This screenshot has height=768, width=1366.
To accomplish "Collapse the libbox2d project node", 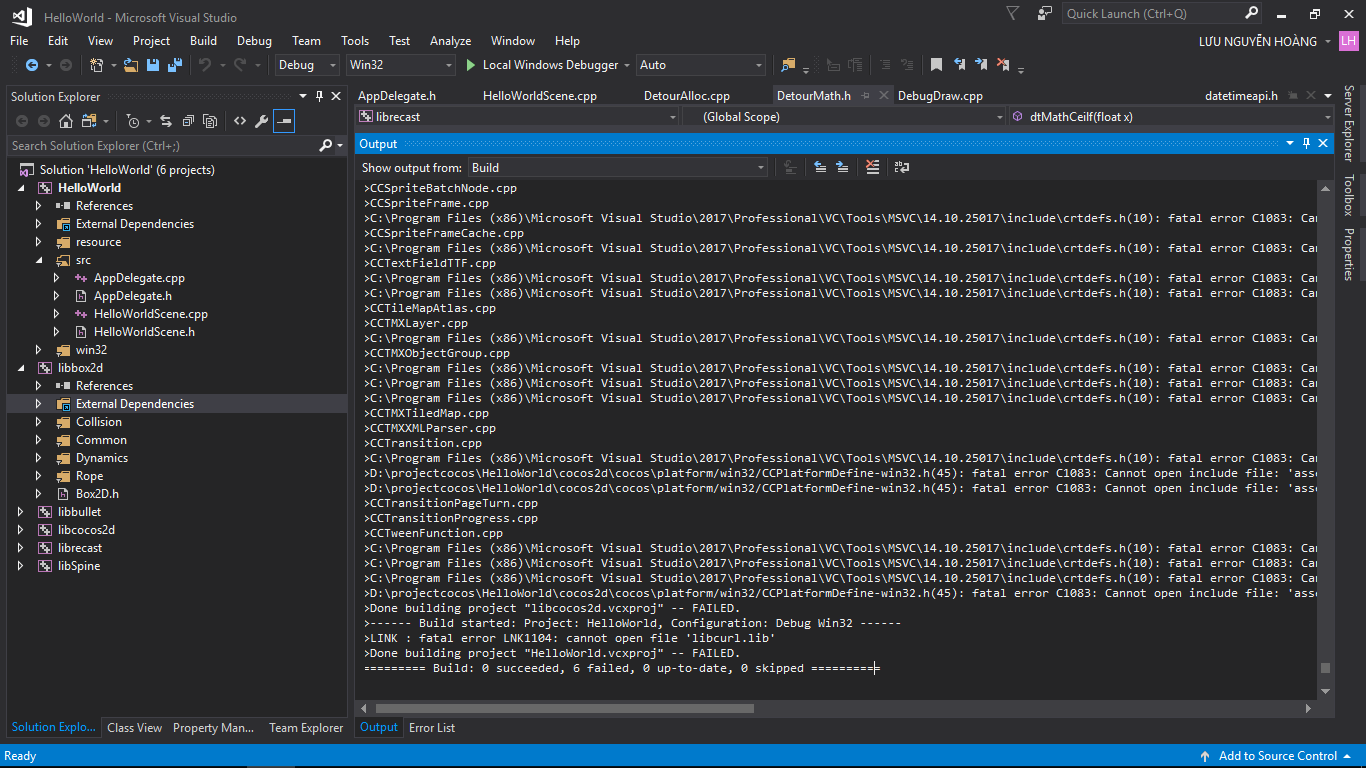I will pos(21,368).
